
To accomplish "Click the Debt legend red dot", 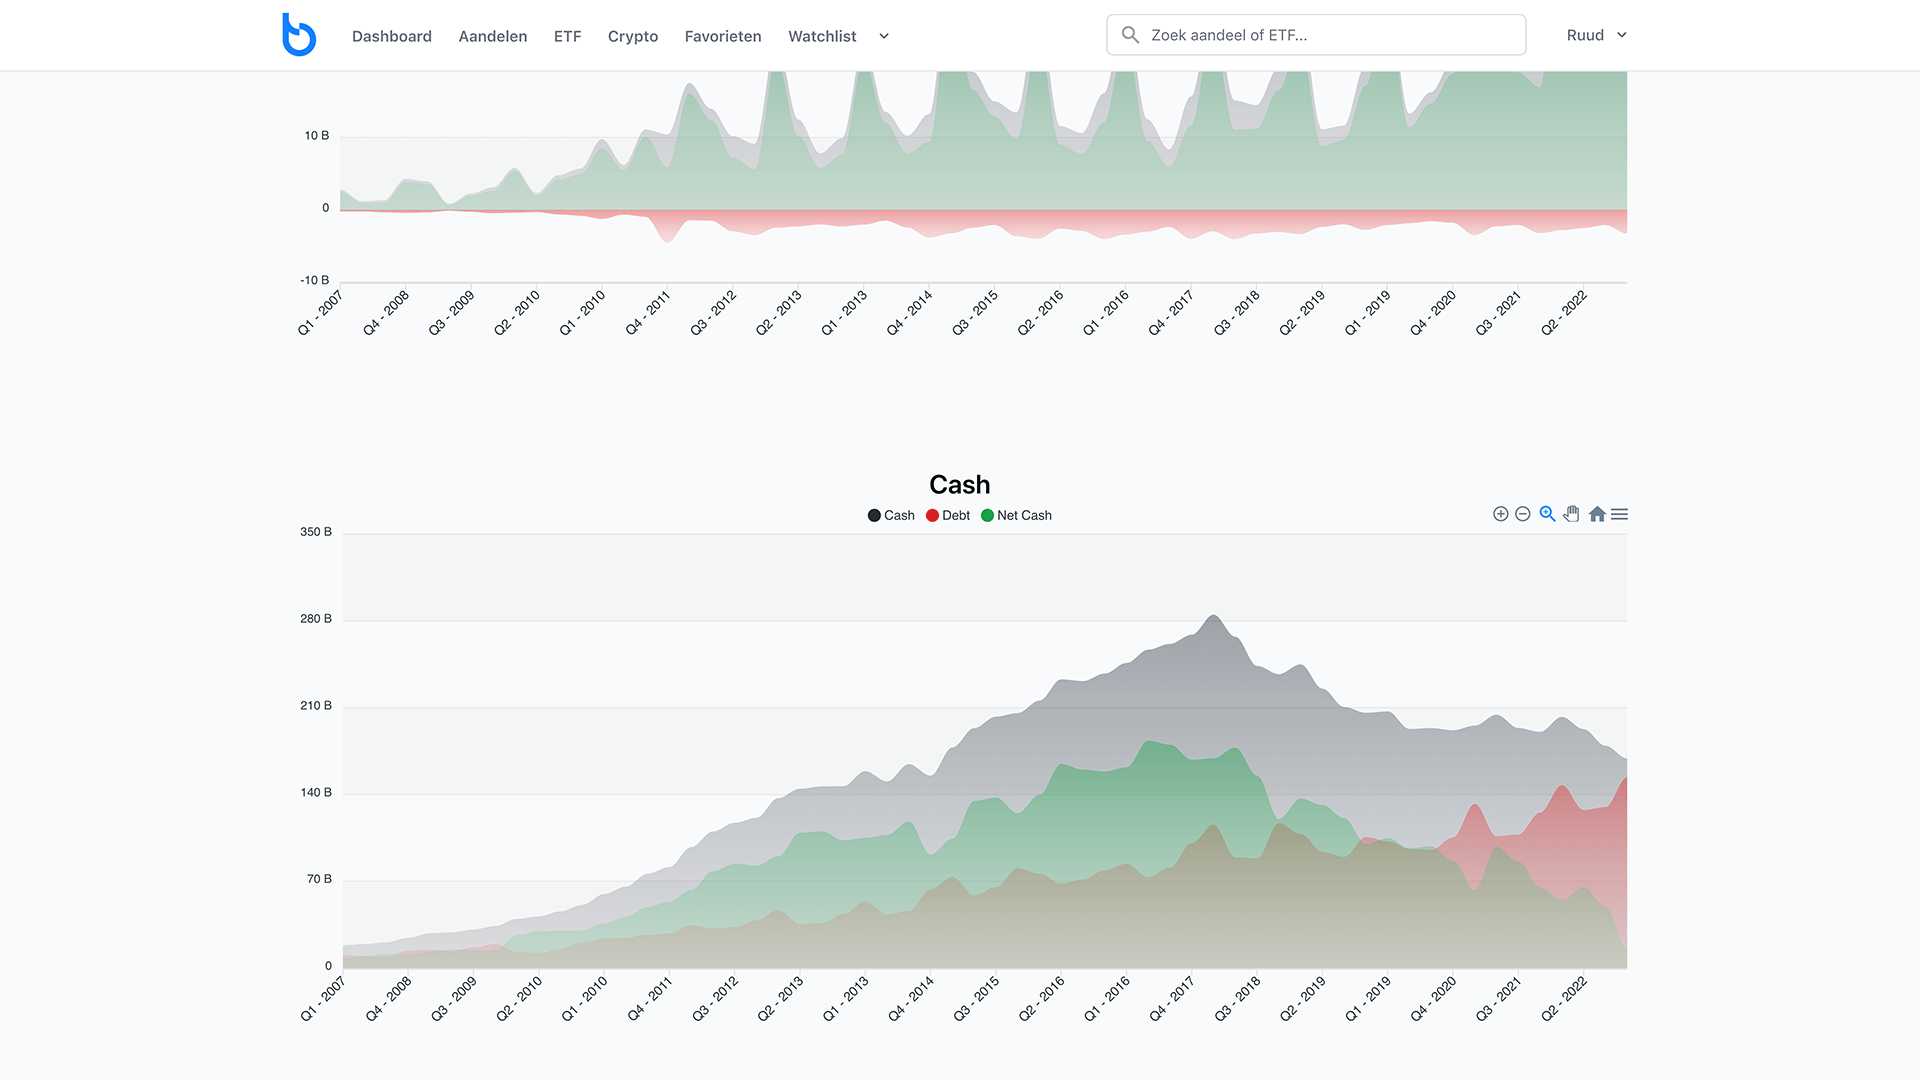I will click(932, 515).
